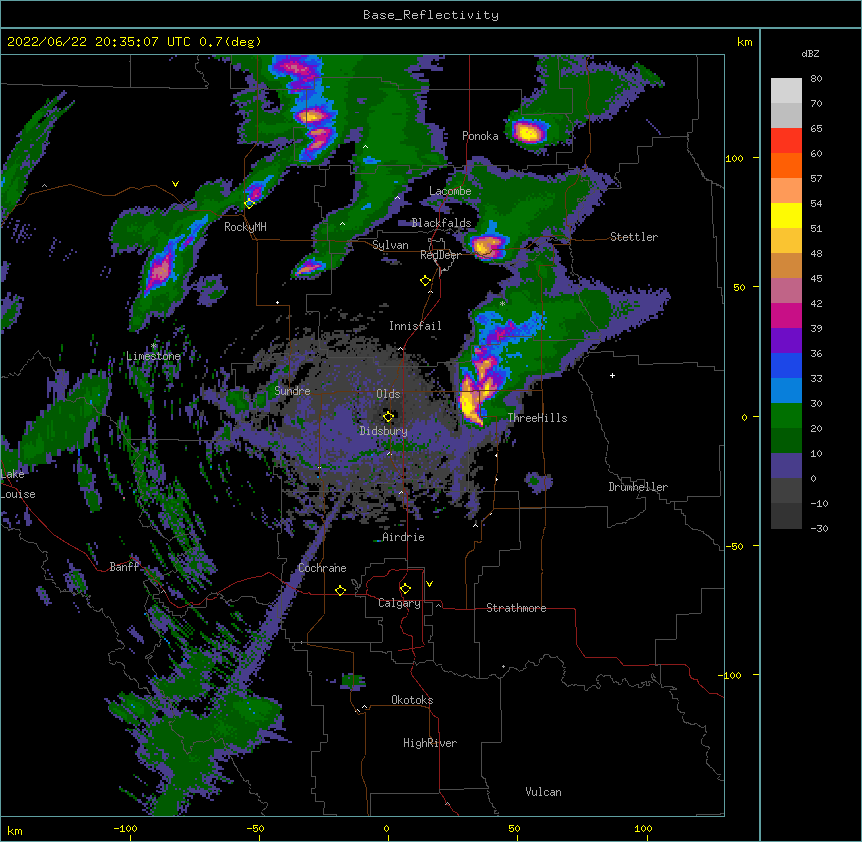Select the Banff label
The width and height of the screenshot is (862, 842).
point(124,567)
